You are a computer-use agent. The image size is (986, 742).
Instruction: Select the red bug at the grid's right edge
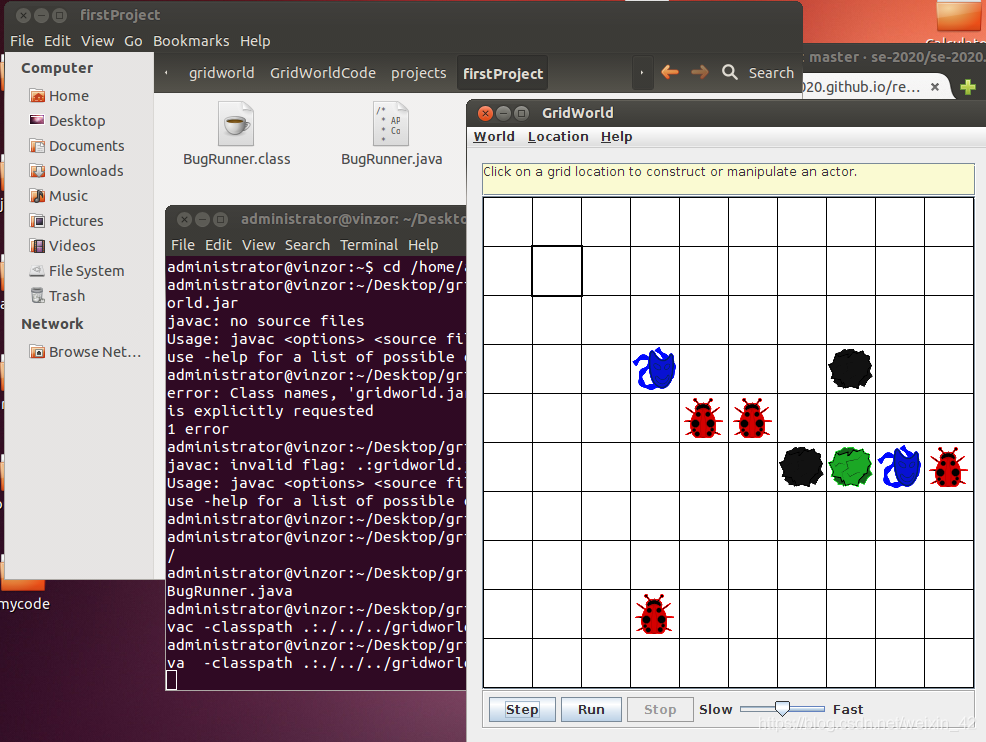(948, 467)
